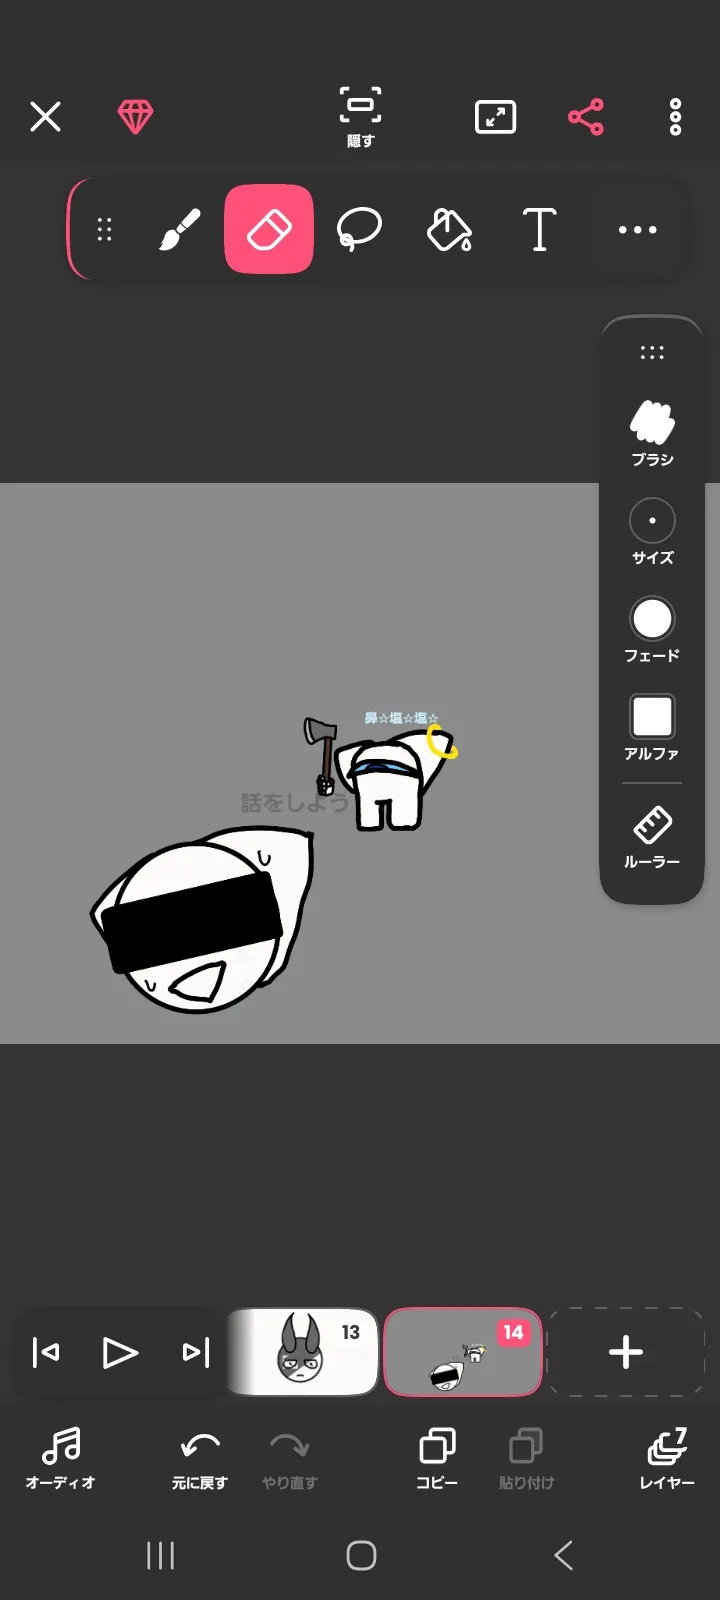Select the lasso selection tool
The height and width of the screenshot is (1600, 720).
(x=359, y=229)
